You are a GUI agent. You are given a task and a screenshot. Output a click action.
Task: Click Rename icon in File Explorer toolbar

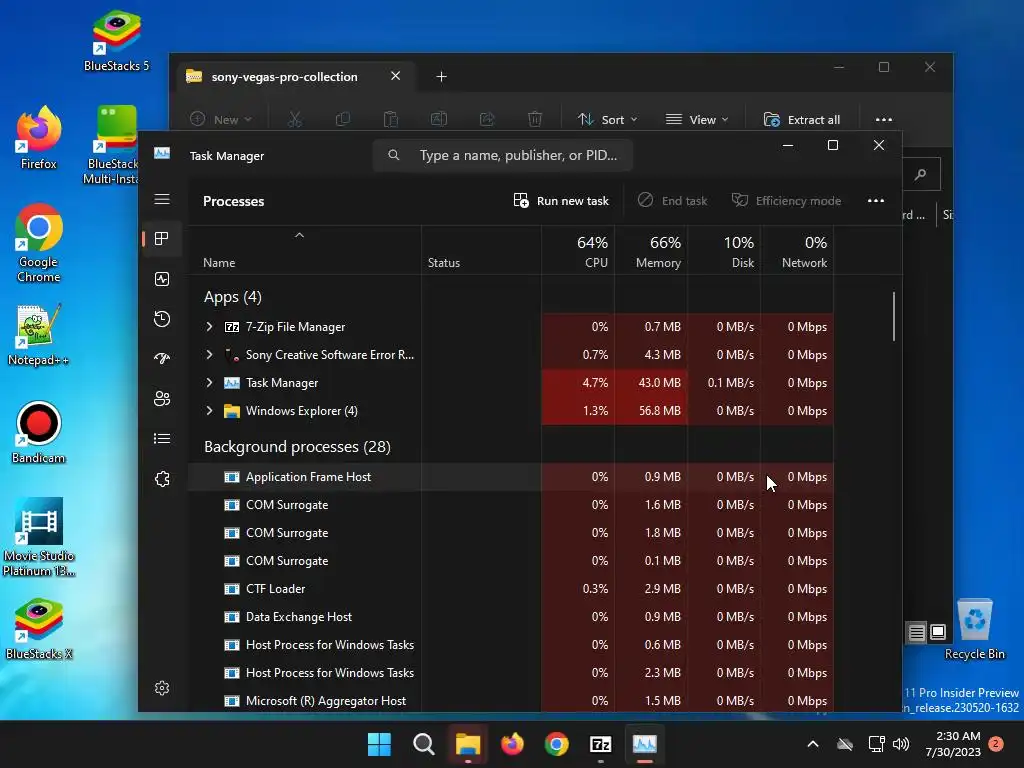(439, 120)
